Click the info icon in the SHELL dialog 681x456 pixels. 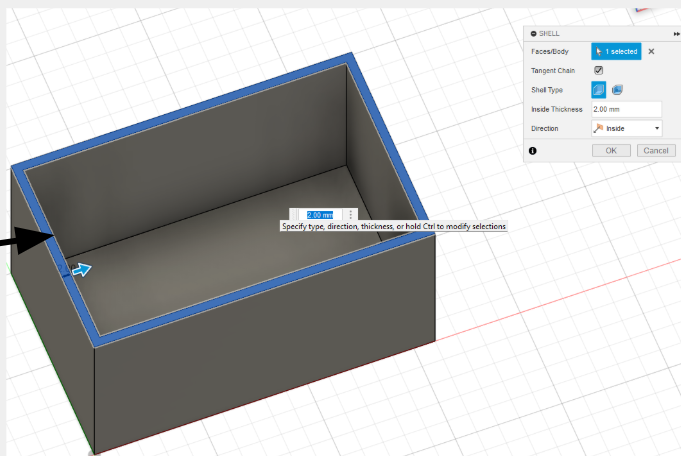pos(532,150)
